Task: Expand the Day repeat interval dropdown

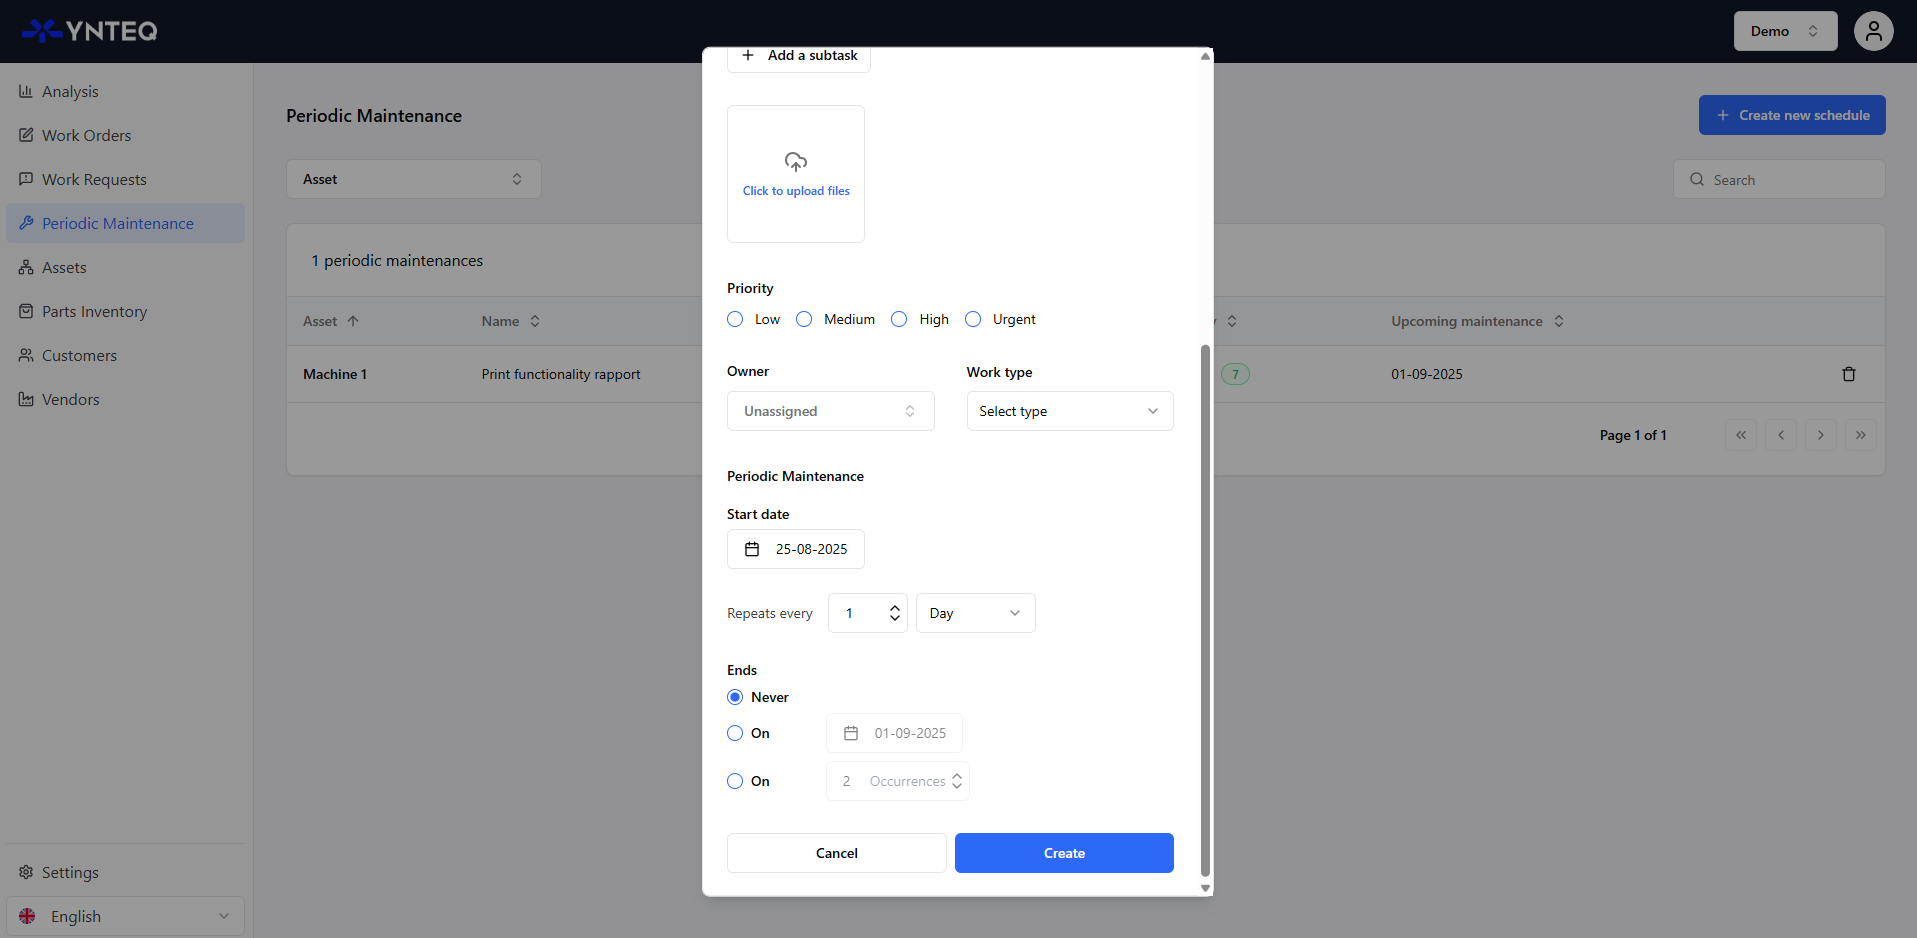Action: tap(975, 613)
